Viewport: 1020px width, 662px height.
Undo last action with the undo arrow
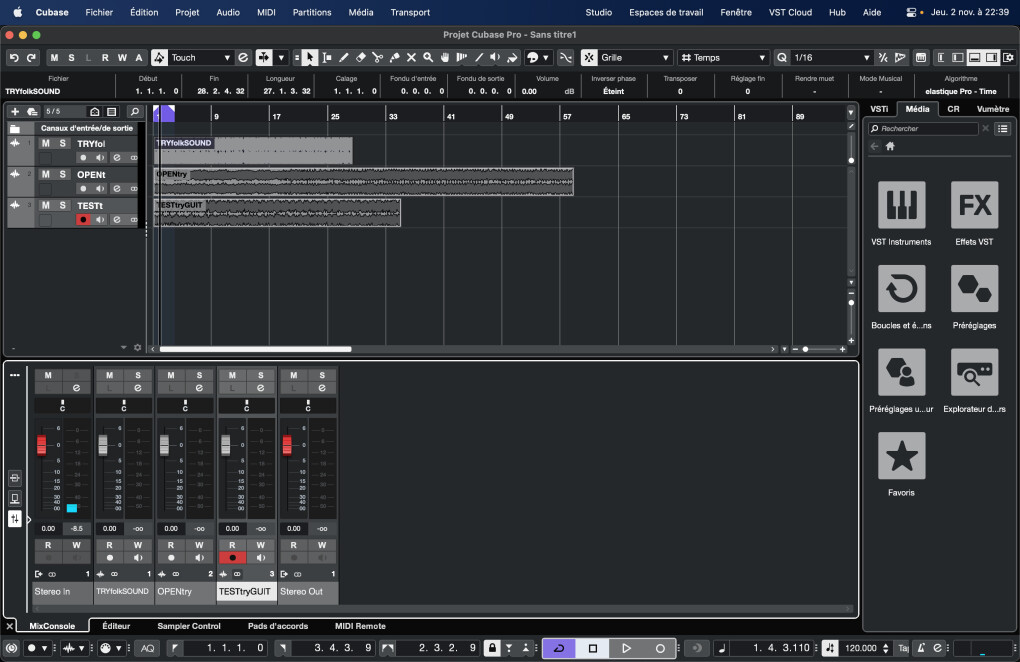[x=14, y=58]
